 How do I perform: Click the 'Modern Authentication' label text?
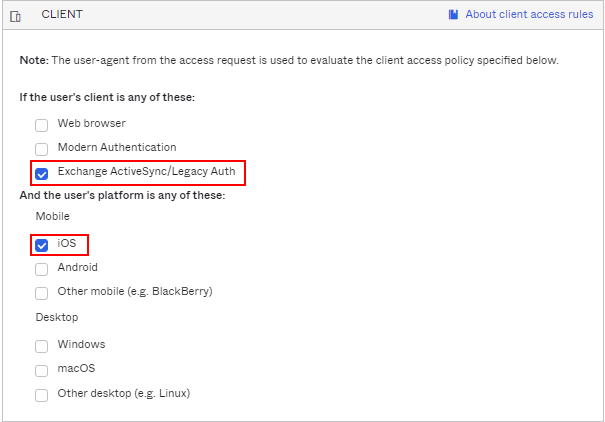coord(116,147)
